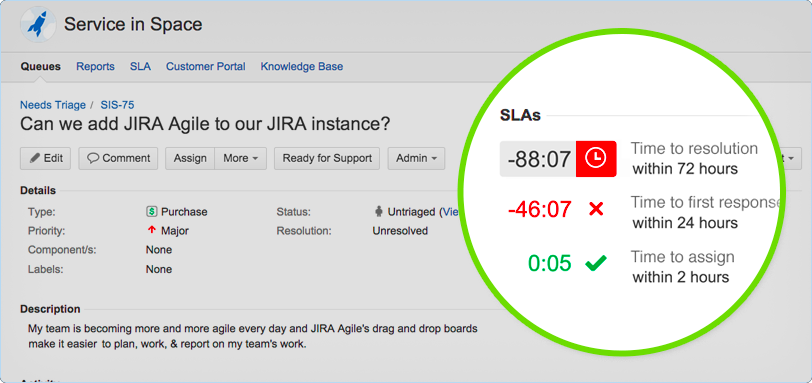The image size is (812, 383).
Task: Click the "within 72 hours" text
Action: coord(685,169)
